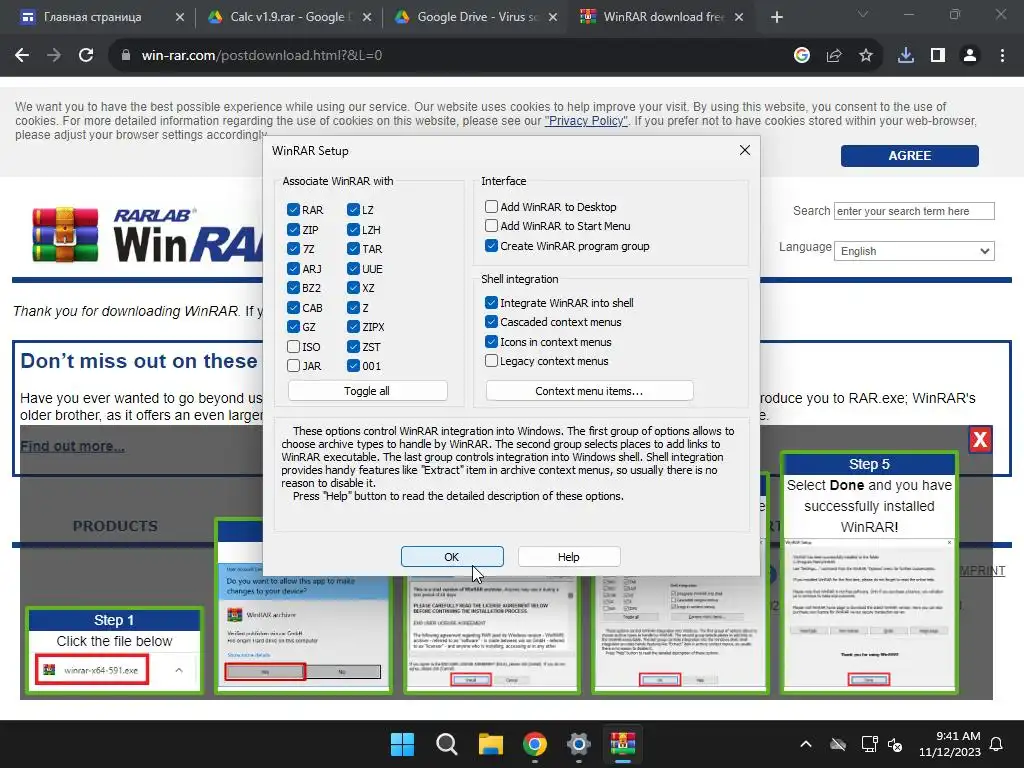Open the Chrome profile icon
Screen dimensions: 1024x768
point(970,56)
